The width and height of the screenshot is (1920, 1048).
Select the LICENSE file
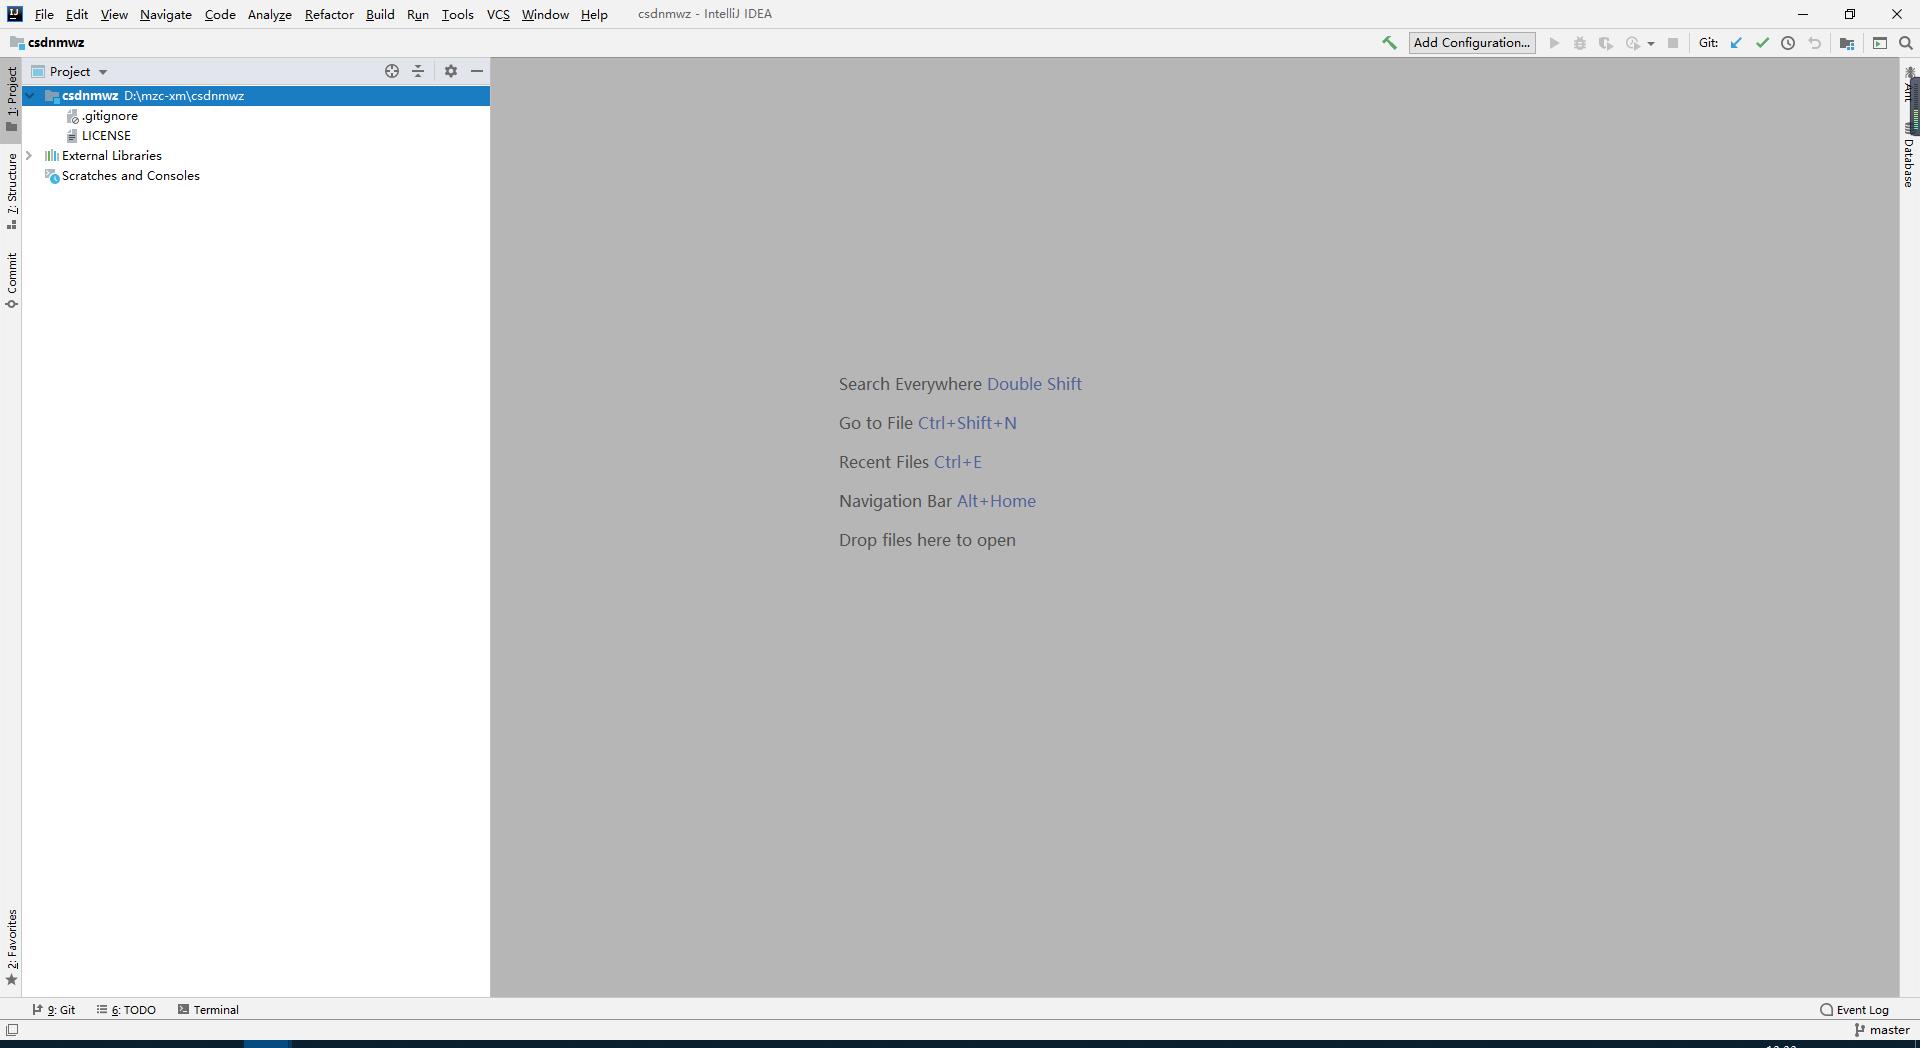click(x=106, y=136)
